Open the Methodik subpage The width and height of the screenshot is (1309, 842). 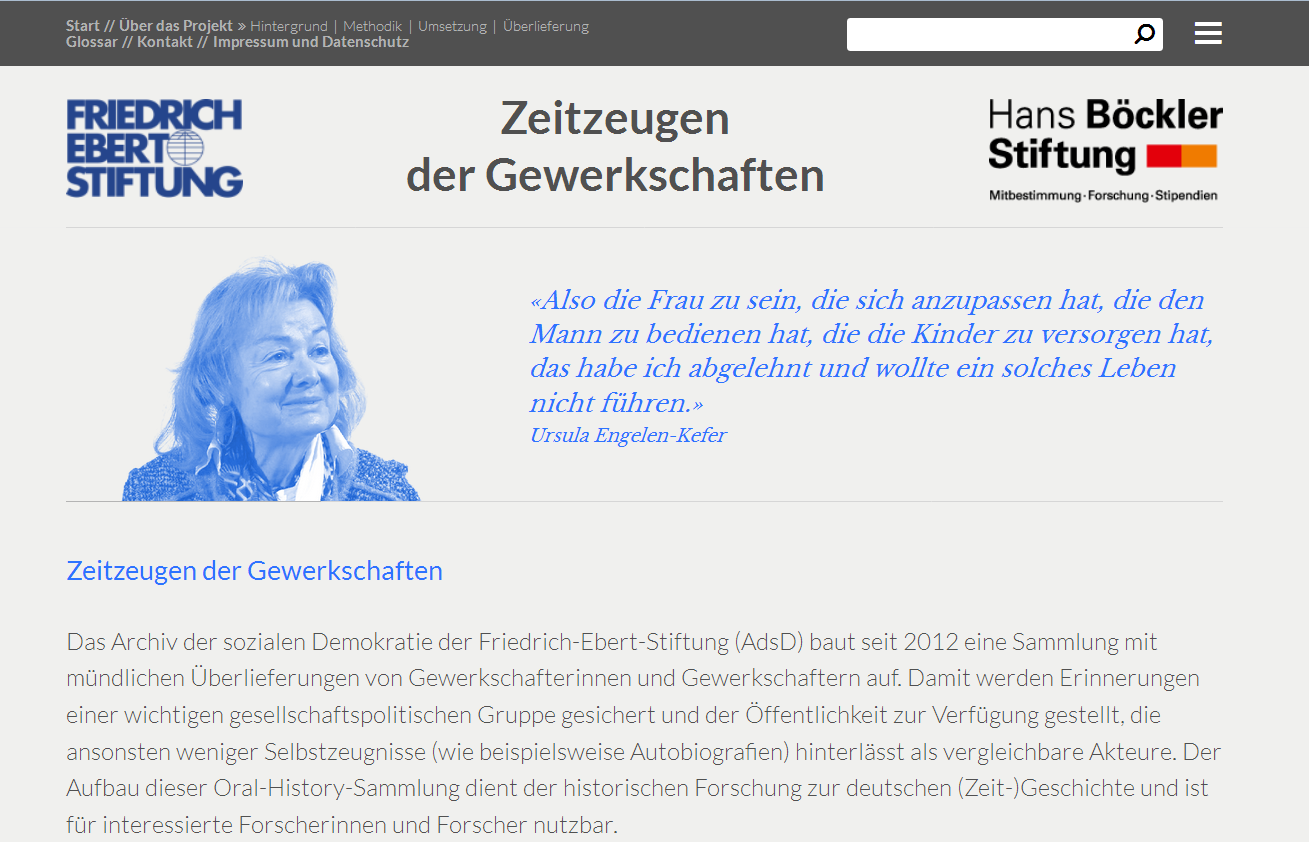372,26
